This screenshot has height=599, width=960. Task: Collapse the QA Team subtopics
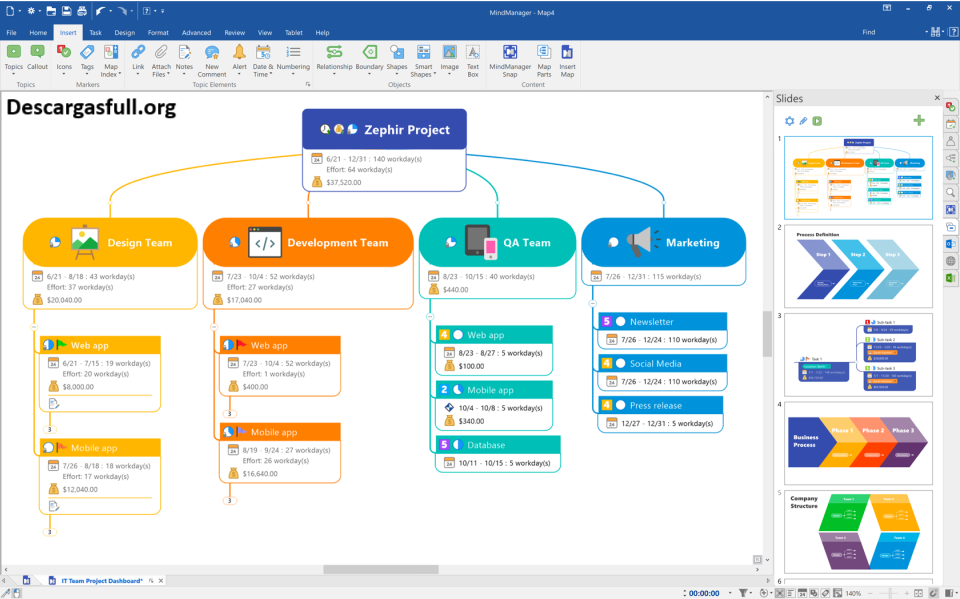430,316
